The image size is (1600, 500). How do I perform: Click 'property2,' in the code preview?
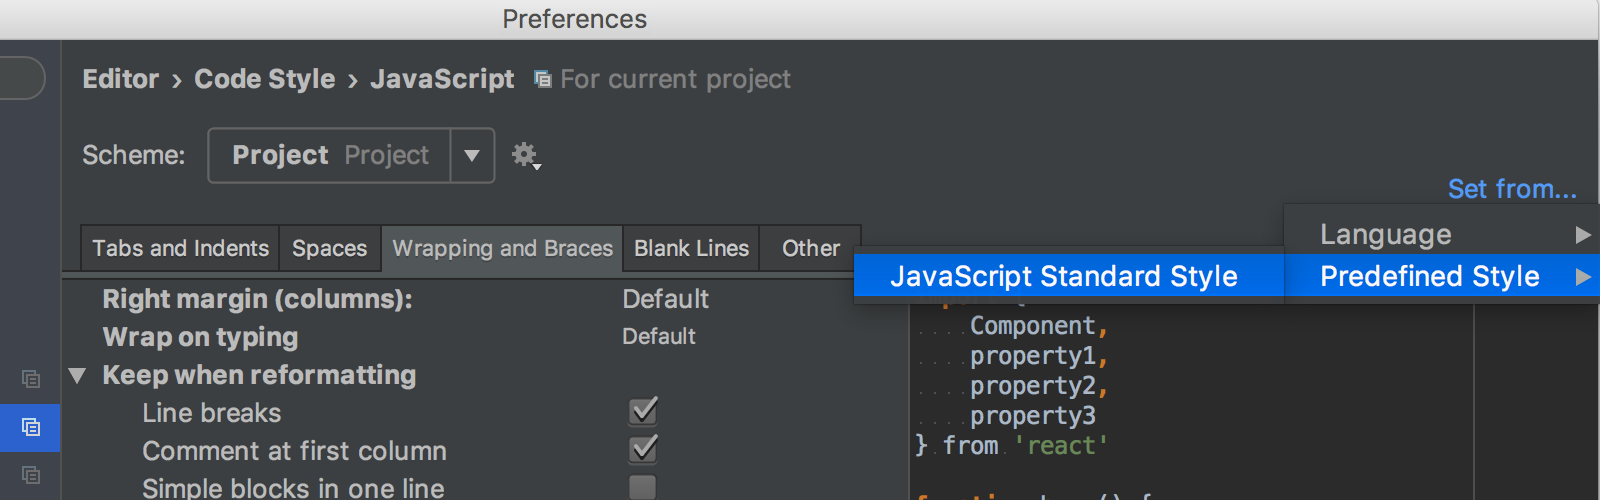(1039, 386)
